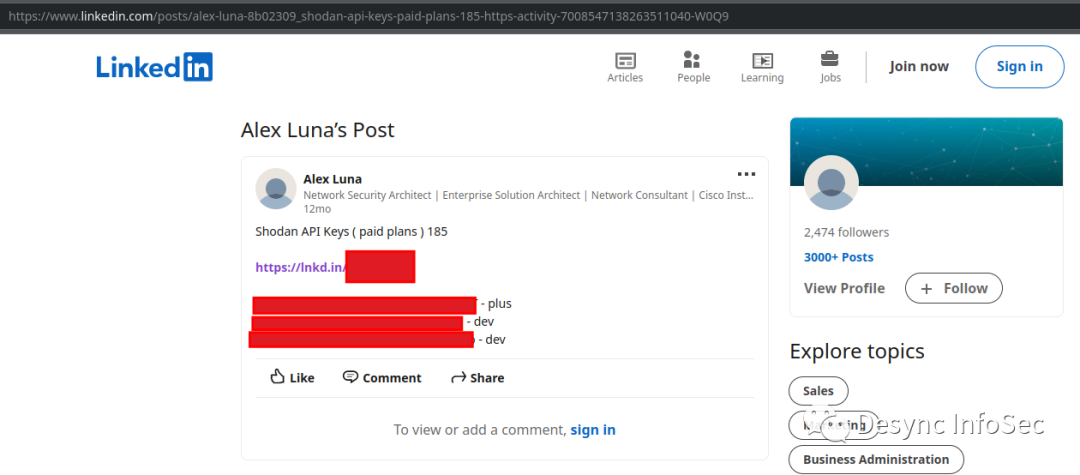Click the browser URL address bar

540,16
